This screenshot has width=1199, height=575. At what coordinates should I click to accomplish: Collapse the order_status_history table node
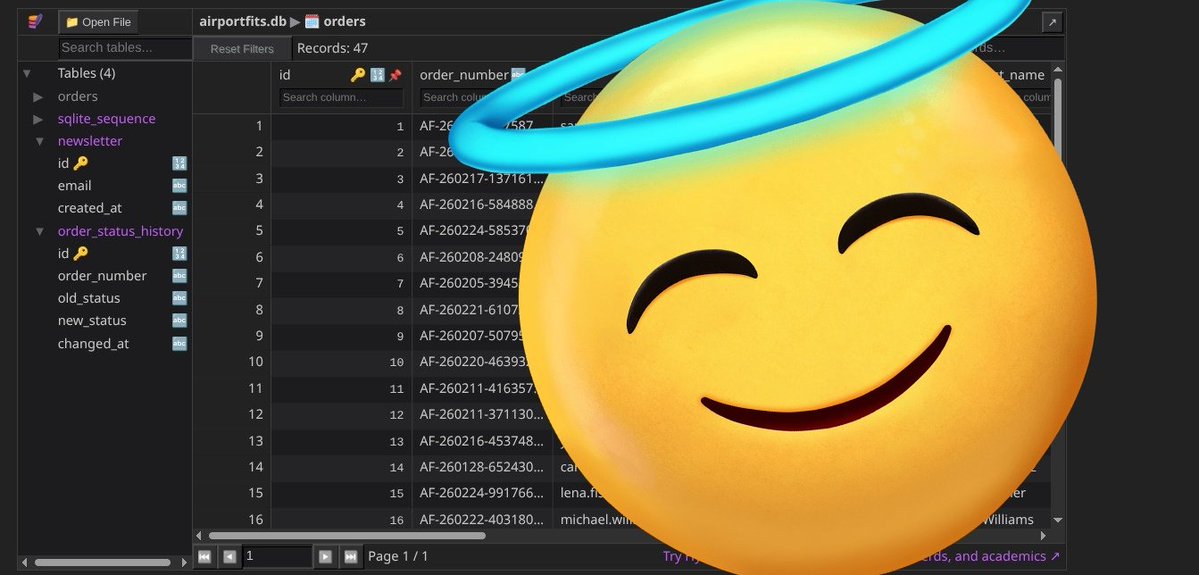(x=40, y=231)
